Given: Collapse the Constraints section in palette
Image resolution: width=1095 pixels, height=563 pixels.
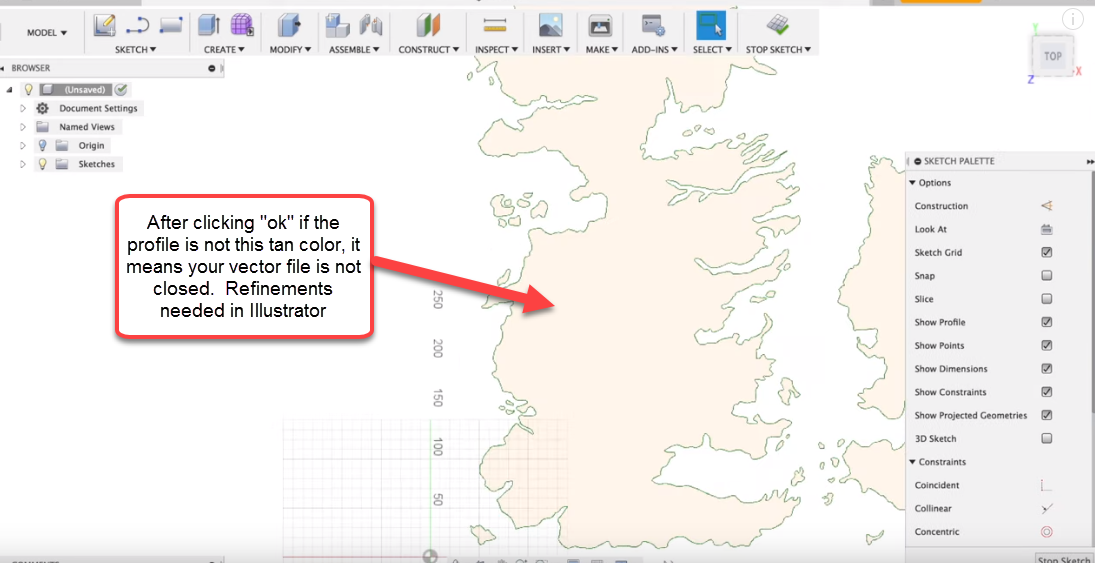Looking at the screenshot, I should coord(913,462).
